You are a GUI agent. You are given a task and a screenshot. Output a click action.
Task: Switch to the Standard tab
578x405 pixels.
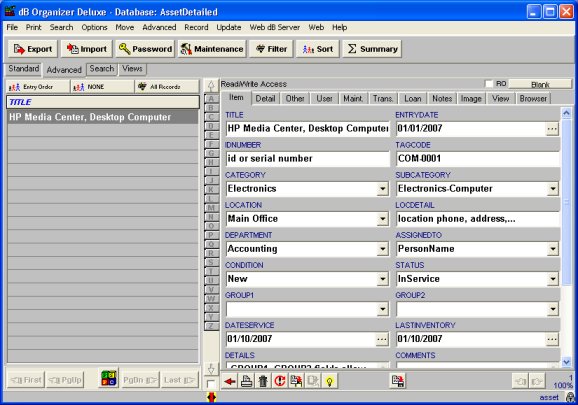click(24, 69)
